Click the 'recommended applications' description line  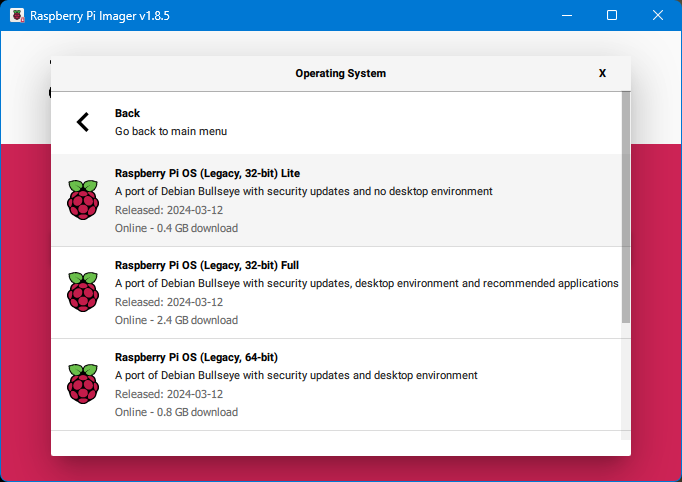coord(366,283)
